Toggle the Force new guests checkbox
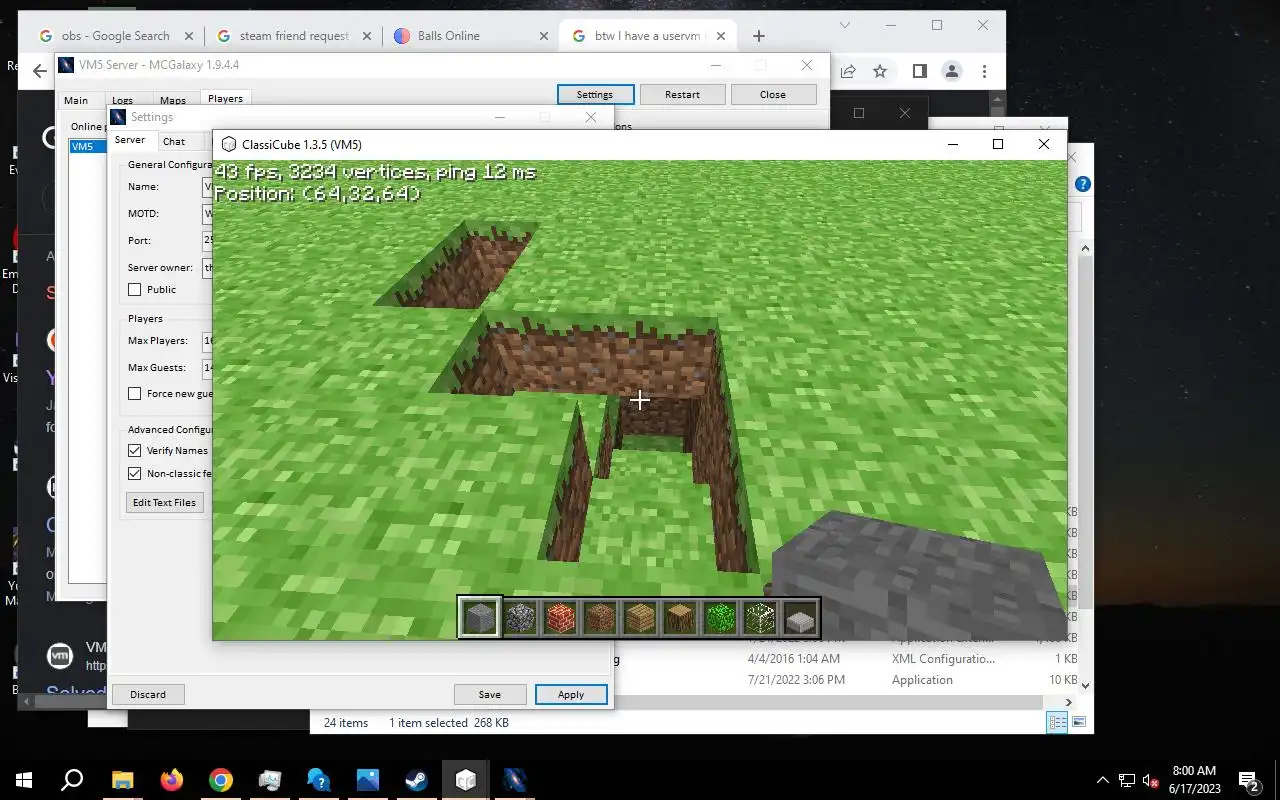The width and height of the screenshot is (1280, 800). click(x=135, y=394)
